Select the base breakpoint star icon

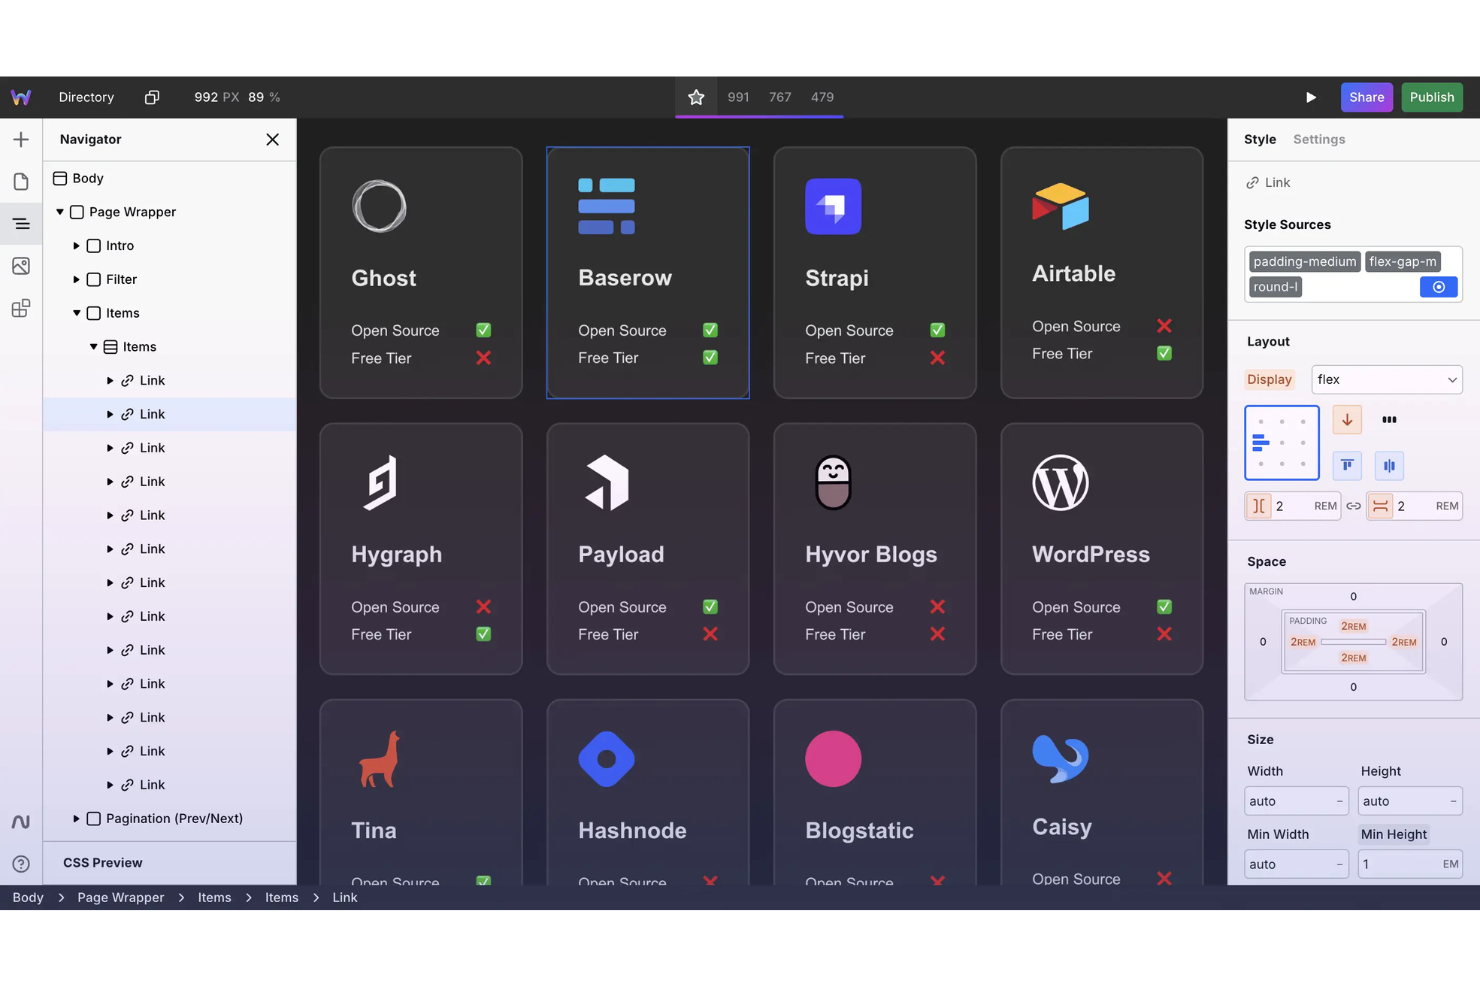[696, 97]
